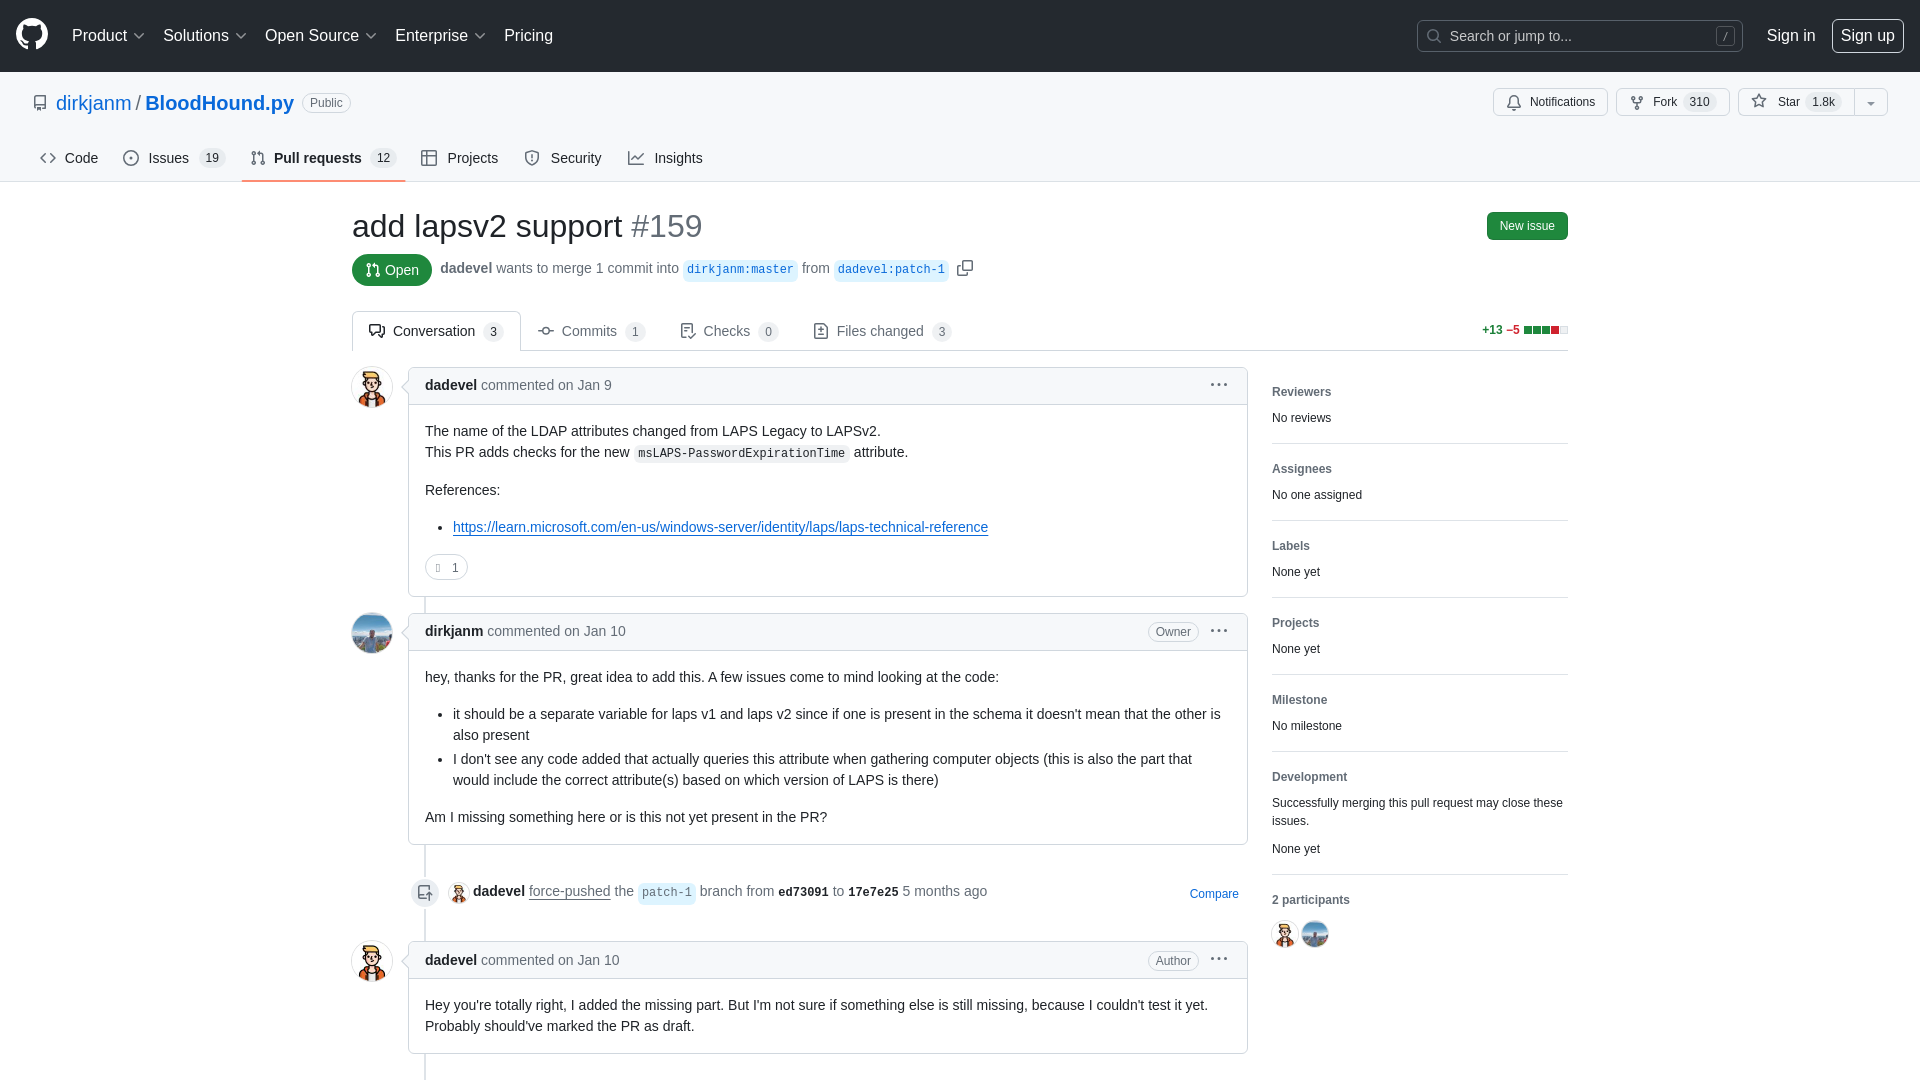Click the green Open status badge
Screen dimensions: 1920x1080
392,270
